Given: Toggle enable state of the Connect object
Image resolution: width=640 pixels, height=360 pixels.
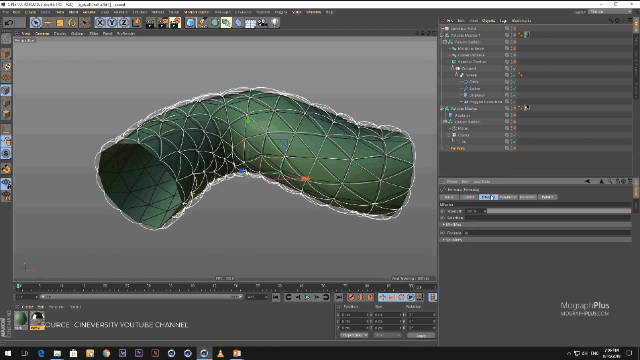Looking at the screenshot, I should click(514, 69).
